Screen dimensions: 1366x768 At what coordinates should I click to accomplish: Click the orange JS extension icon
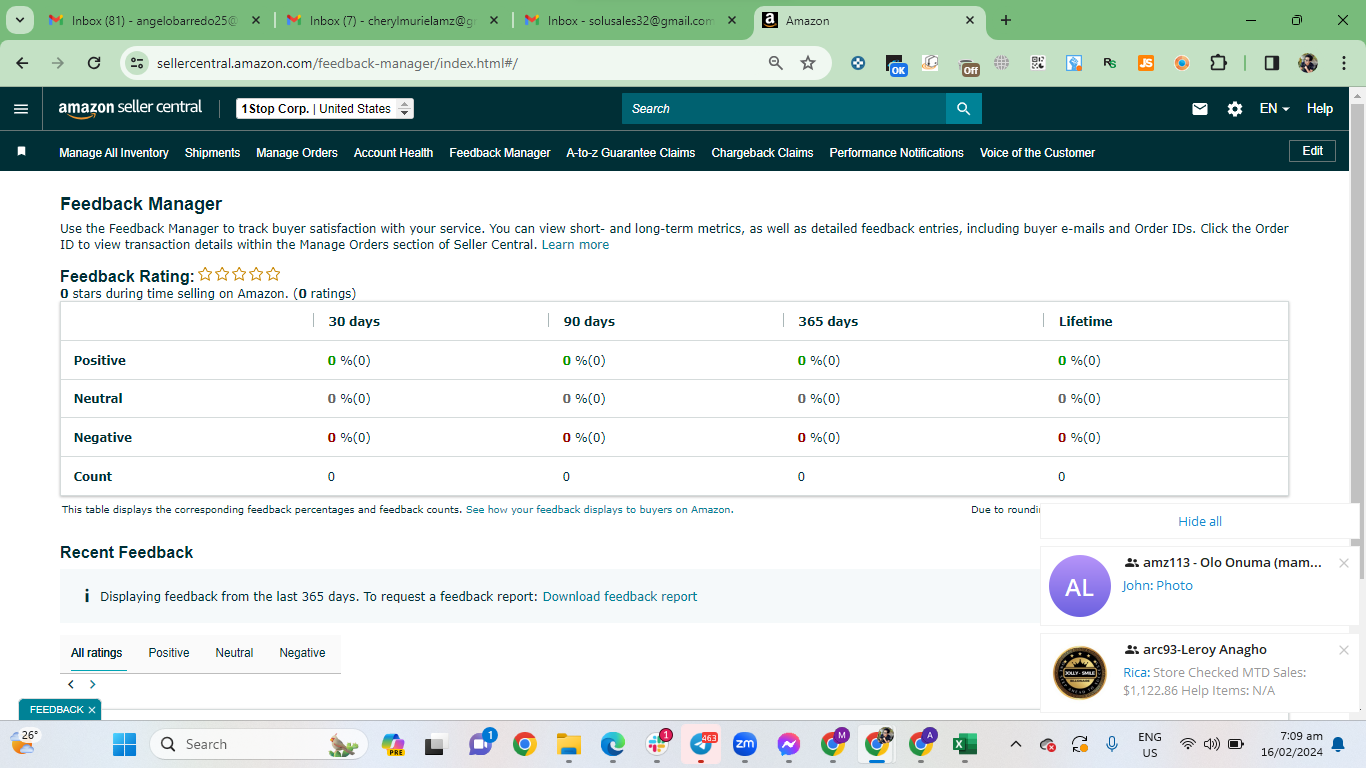pyautogui.click(x=1146, y=63)
